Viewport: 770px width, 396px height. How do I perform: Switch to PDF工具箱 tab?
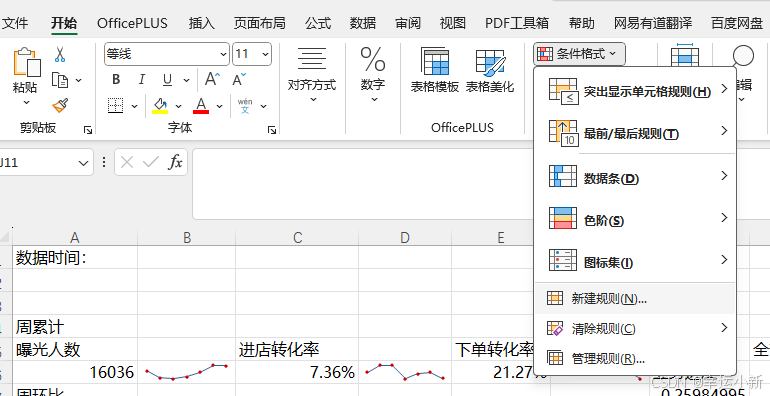tap(517, 23)
